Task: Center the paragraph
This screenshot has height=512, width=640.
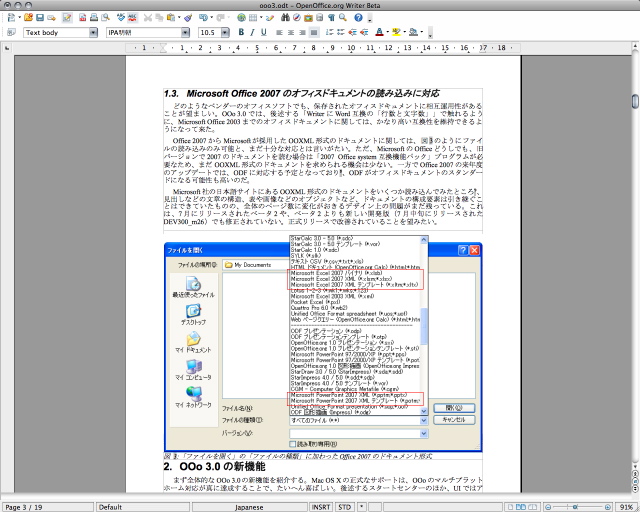Action: pyautogui.click(x=291, y=32)
